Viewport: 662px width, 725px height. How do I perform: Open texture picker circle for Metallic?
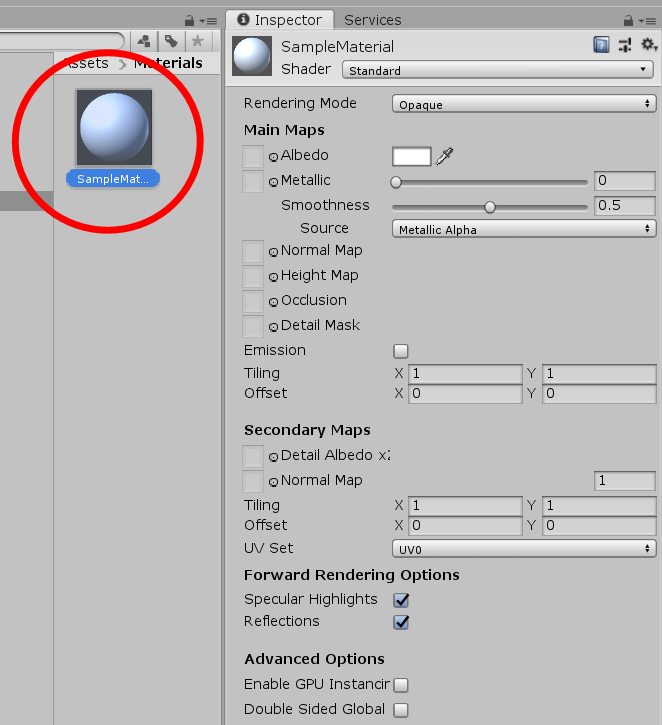click(273, 182)
